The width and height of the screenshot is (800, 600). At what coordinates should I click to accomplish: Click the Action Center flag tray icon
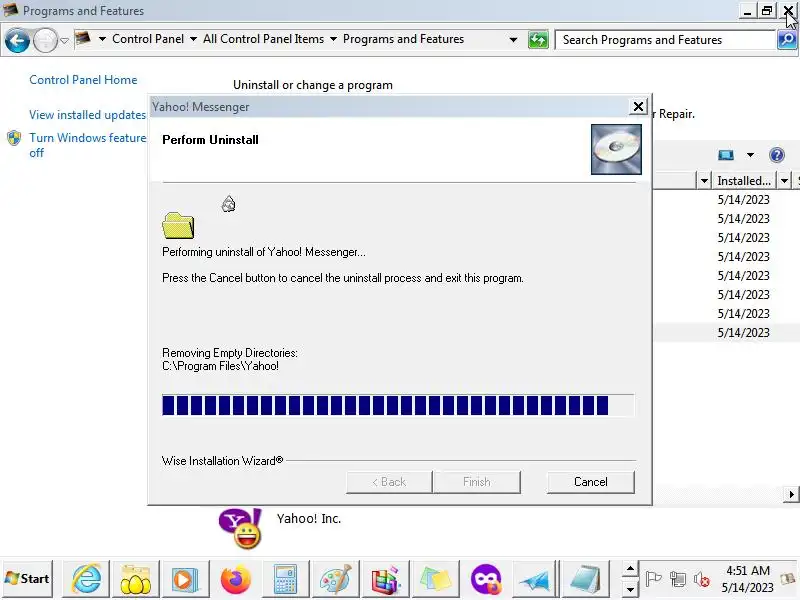tap(653, 579)
